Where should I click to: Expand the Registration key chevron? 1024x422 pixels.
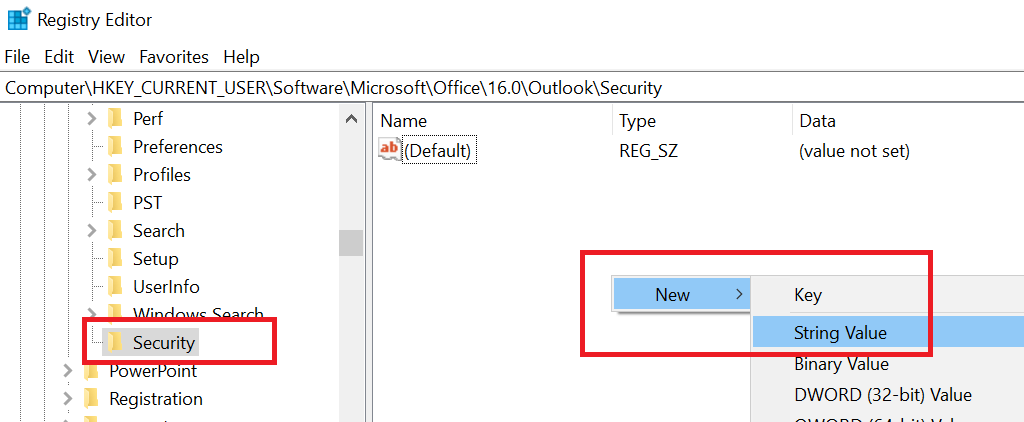pyautogui.click(x=68, y=398)
